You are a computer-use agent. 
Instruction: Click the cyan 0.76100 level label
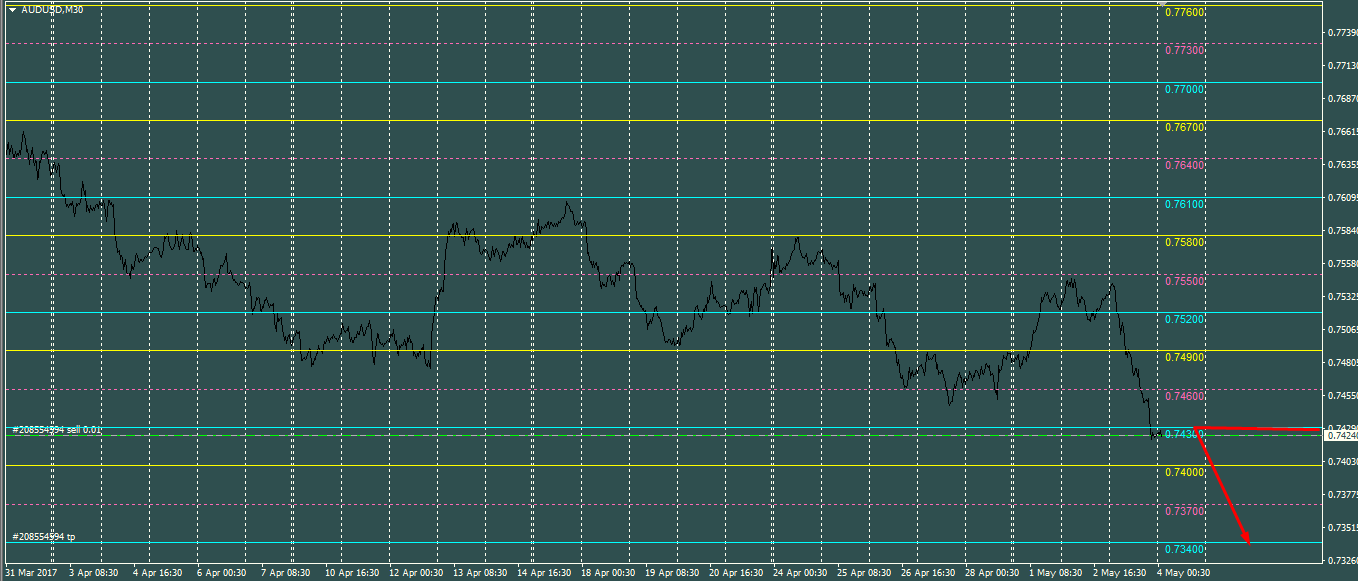coord(1185,204)
